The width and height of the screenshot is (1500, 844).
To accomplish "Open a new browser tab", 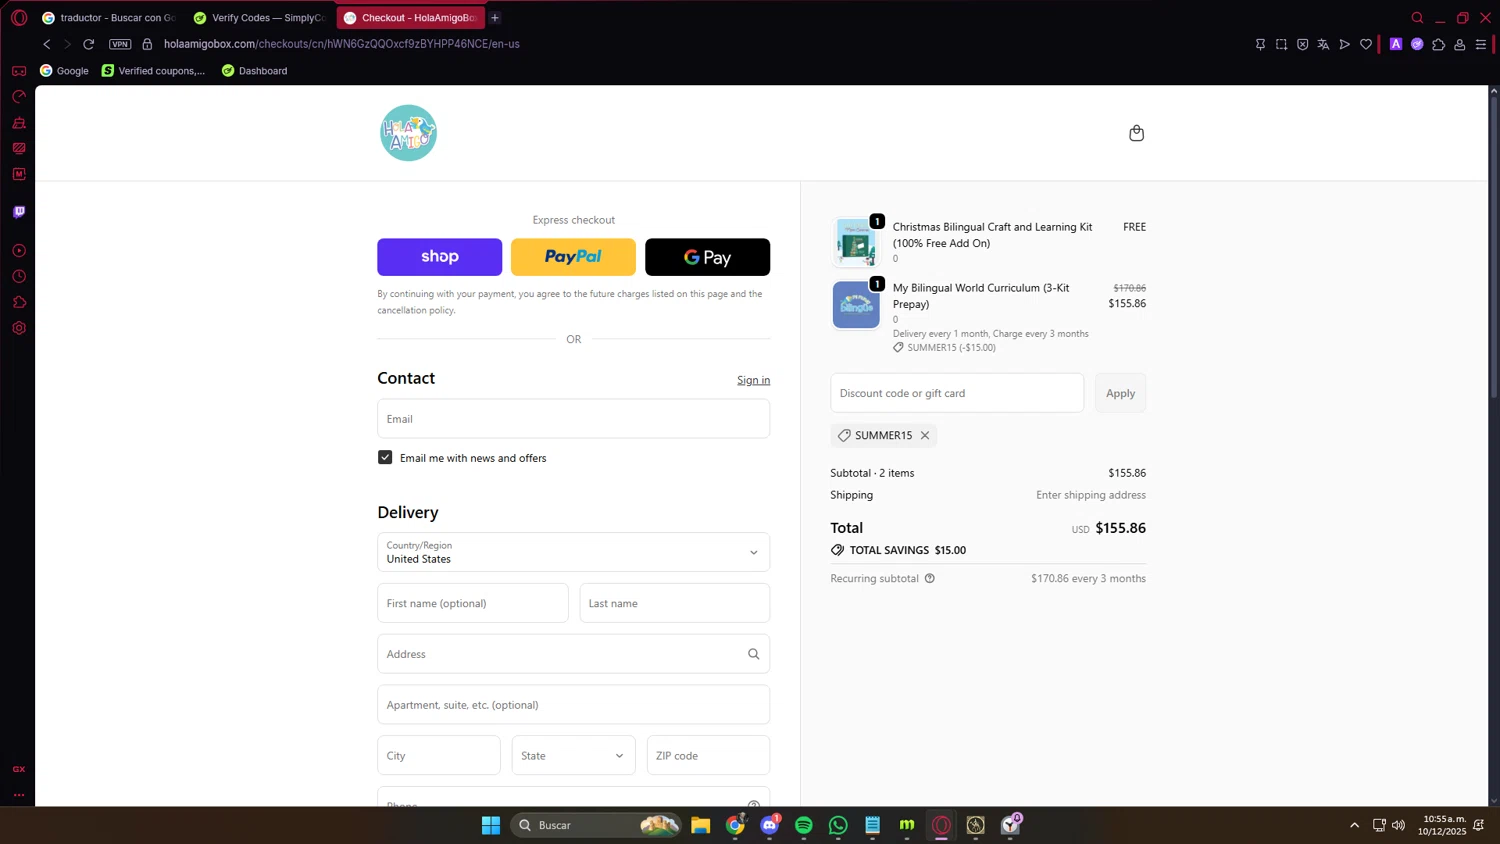I will 495,18.
